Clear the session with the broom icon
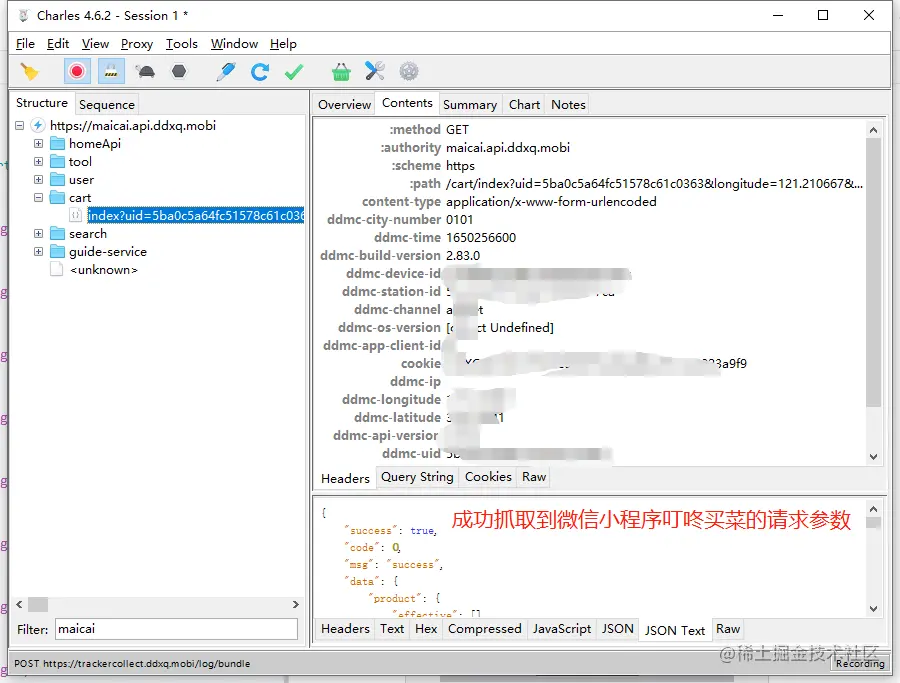 point(29,72)
